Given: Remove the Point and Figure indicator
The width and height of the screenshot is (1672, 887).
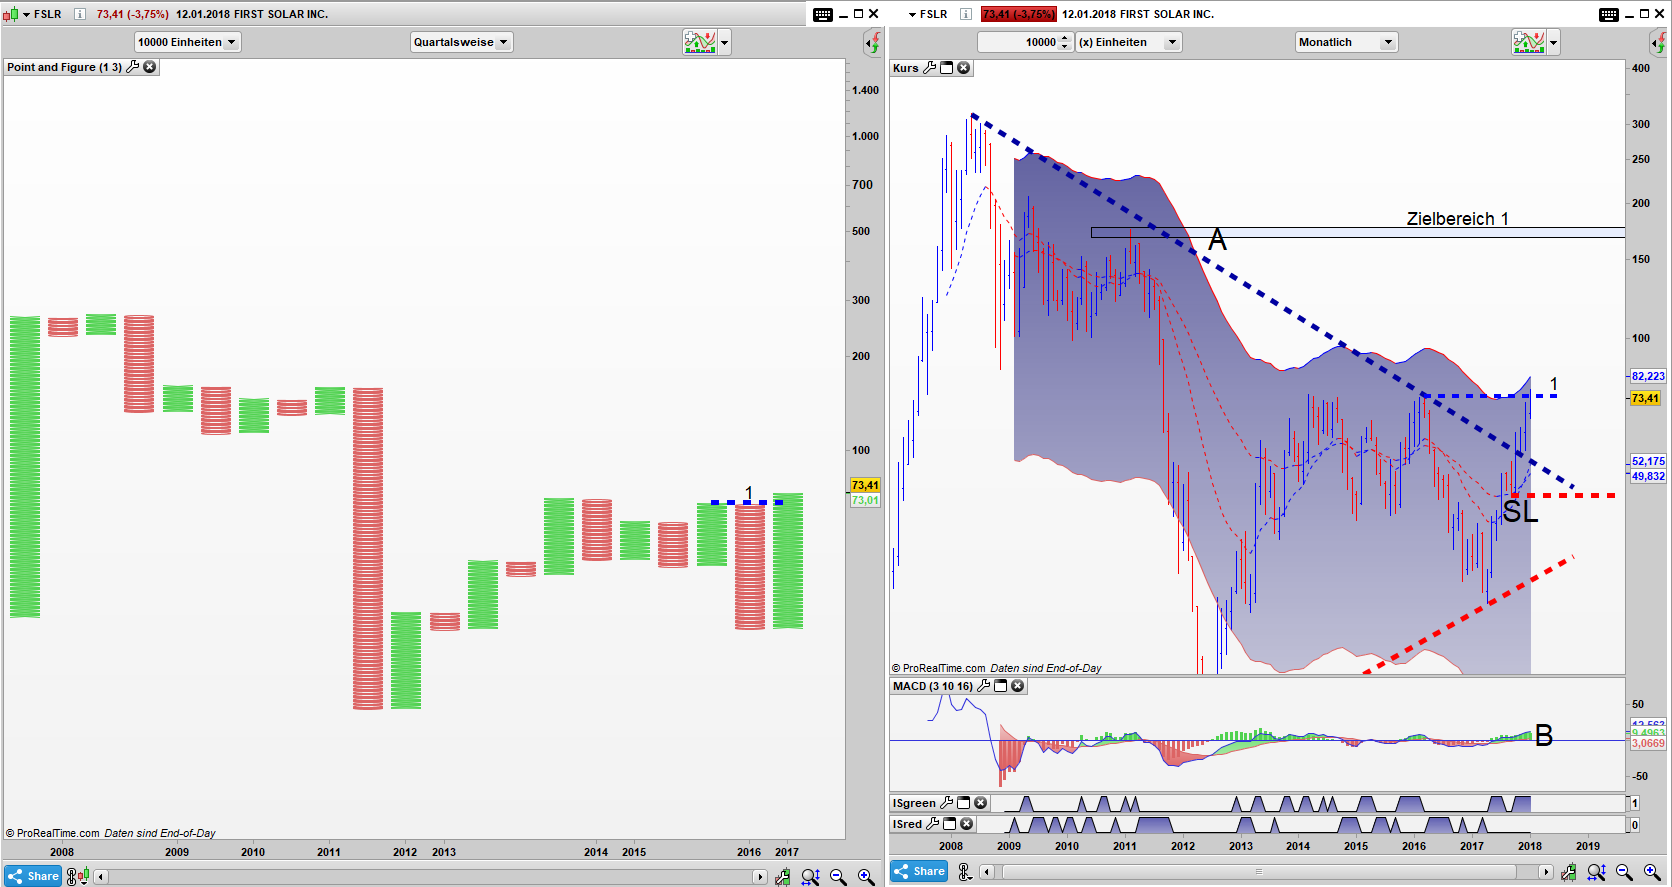Looking at the screenshot, I should 150,67.
